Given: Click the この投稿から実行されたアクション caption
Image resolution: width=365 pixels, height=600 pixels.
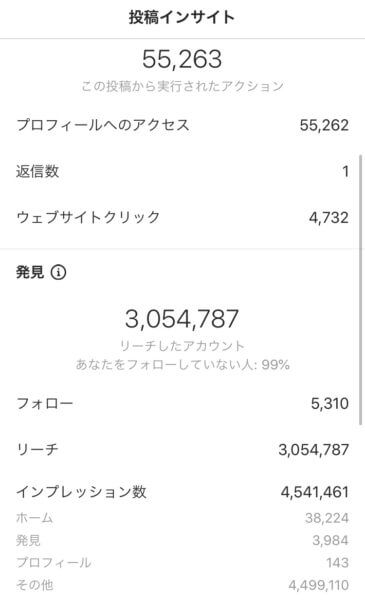Looking at the screenshot, I should 182,86.
